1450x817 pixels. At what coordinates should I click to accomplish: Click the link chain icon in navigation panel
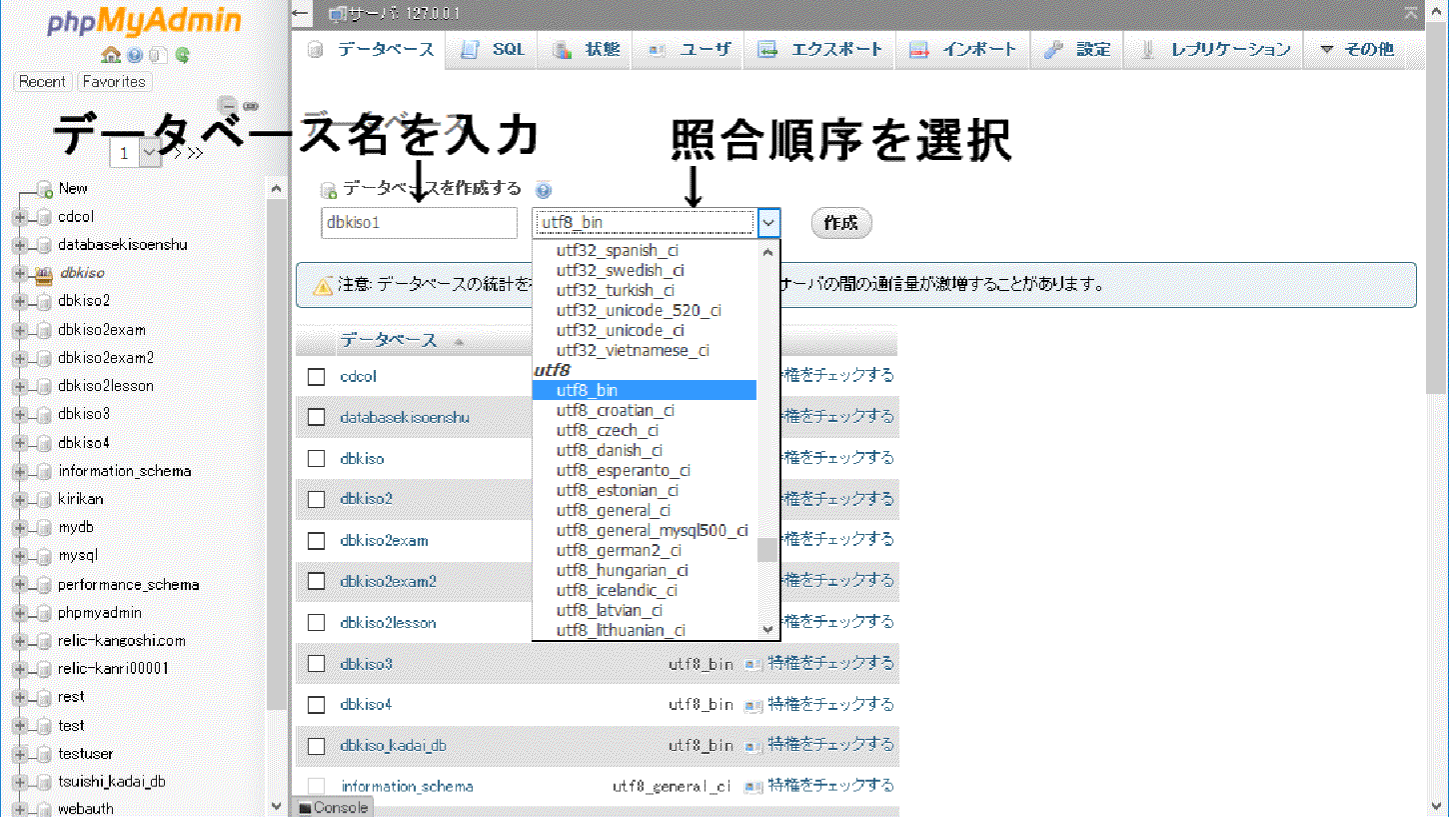coord(250,105)
